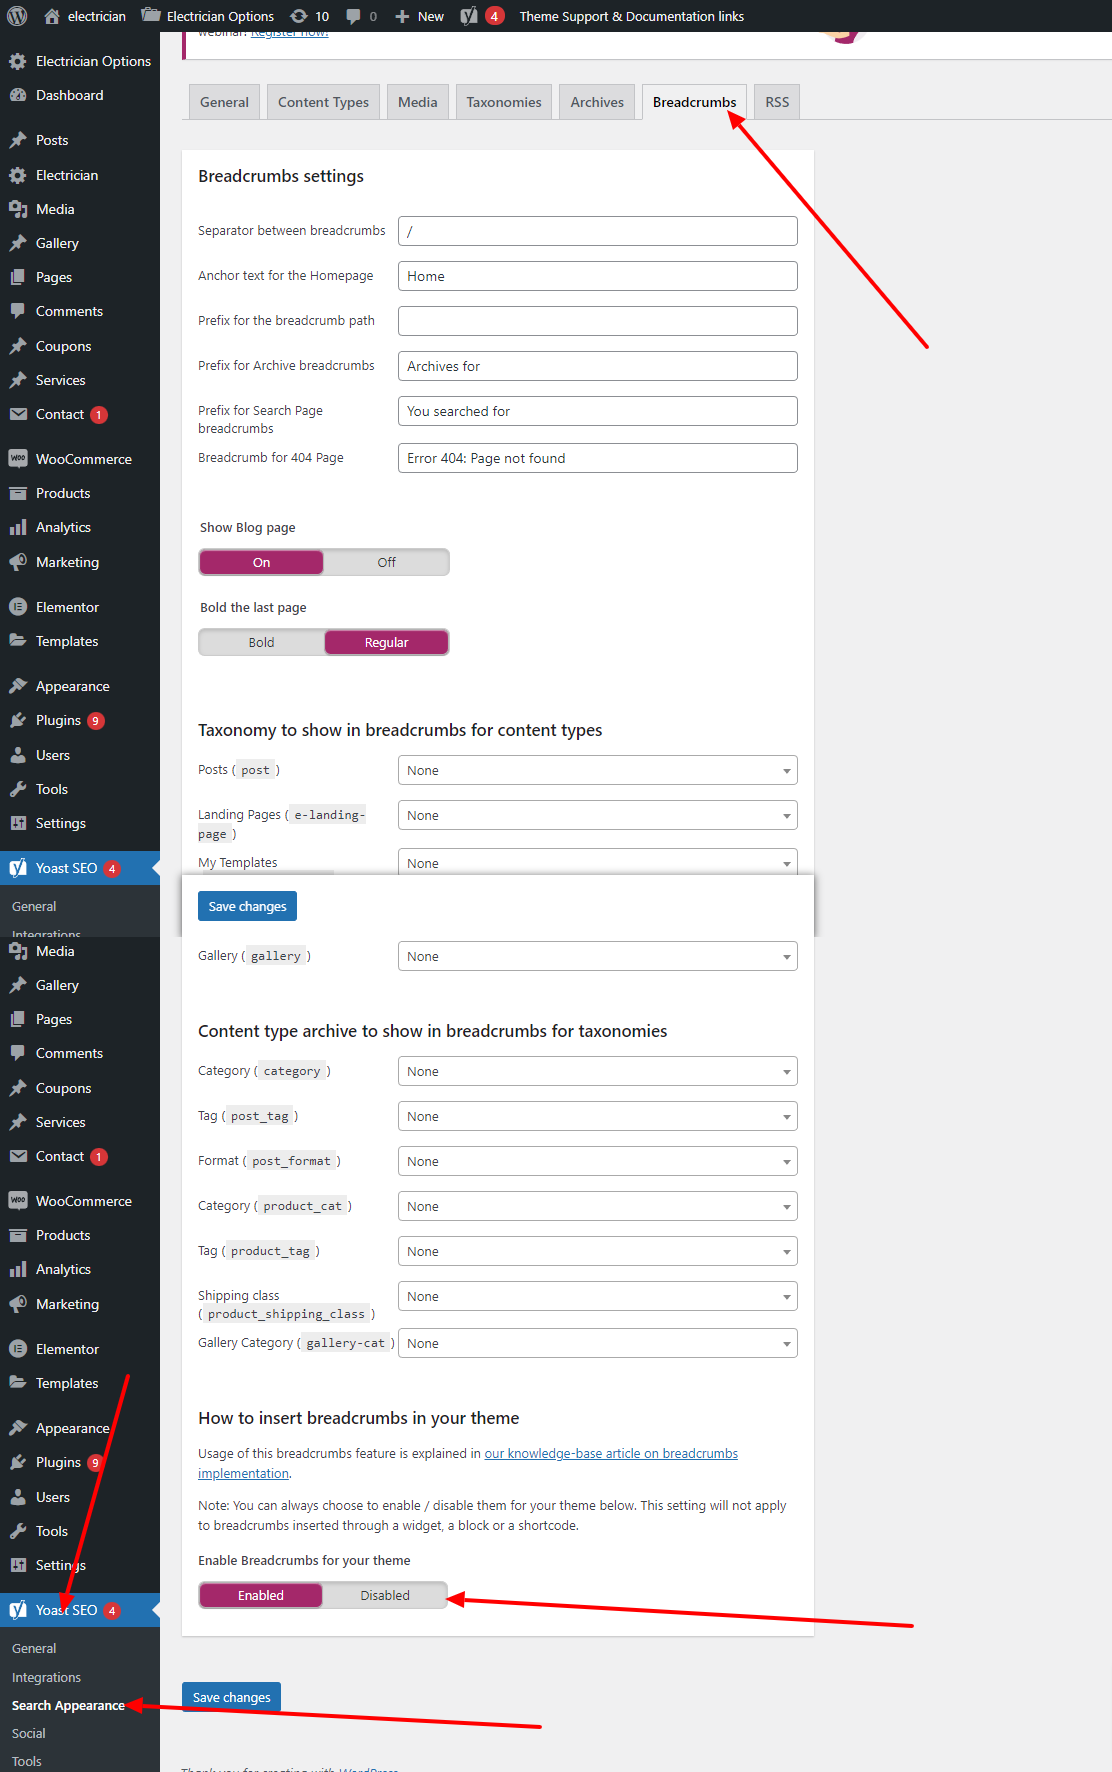Switch to the Content Types tab
Viewport: 1112px width, 1772px height.
[x=323, y=102]
